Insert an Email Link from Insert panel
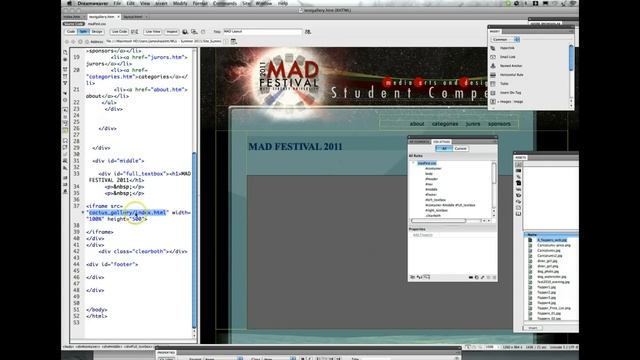Screen dimensions: 640x360 tap(507, 57)
